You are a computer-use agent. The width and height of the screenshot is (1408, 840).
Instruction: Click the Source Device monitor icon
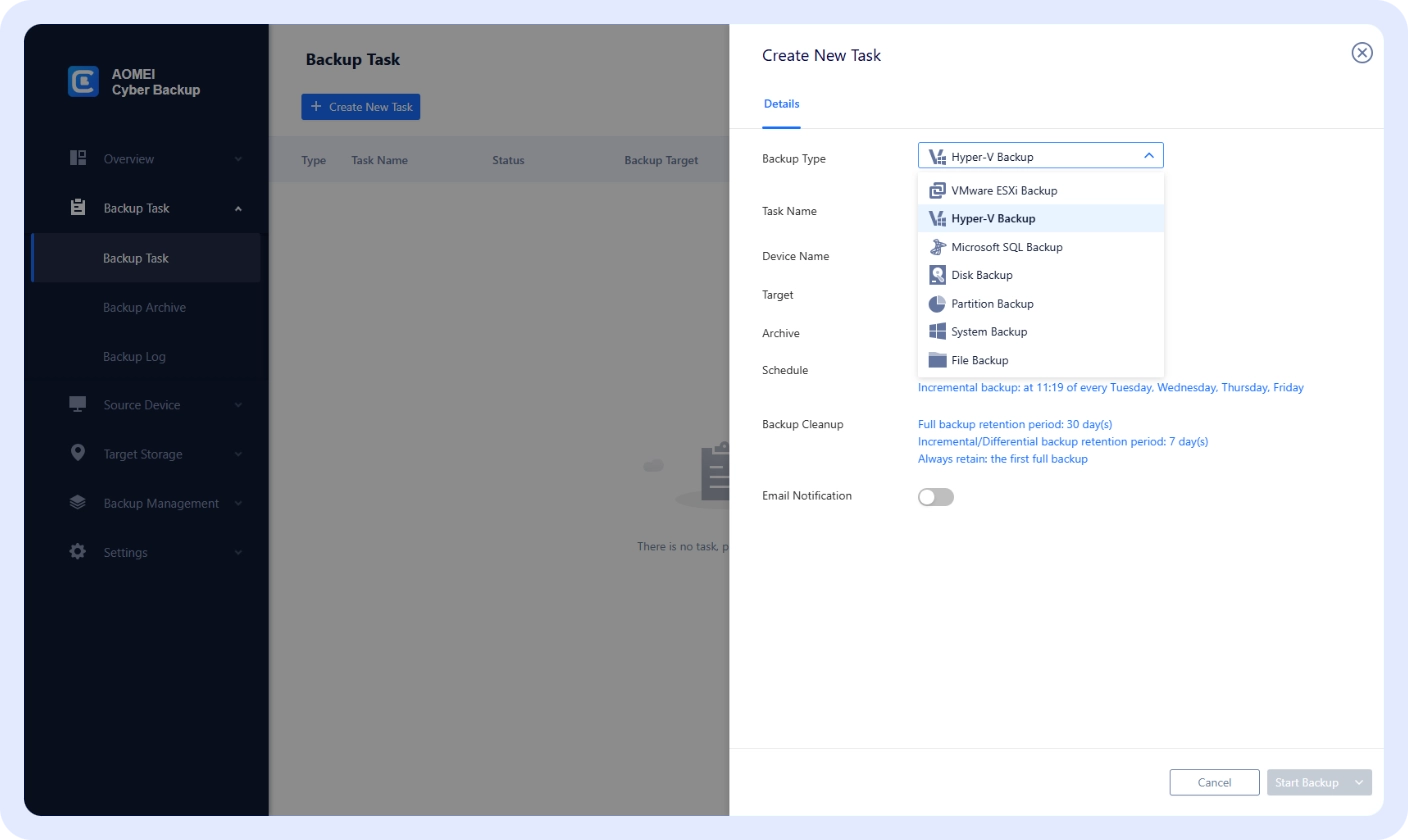click(78, 404)
